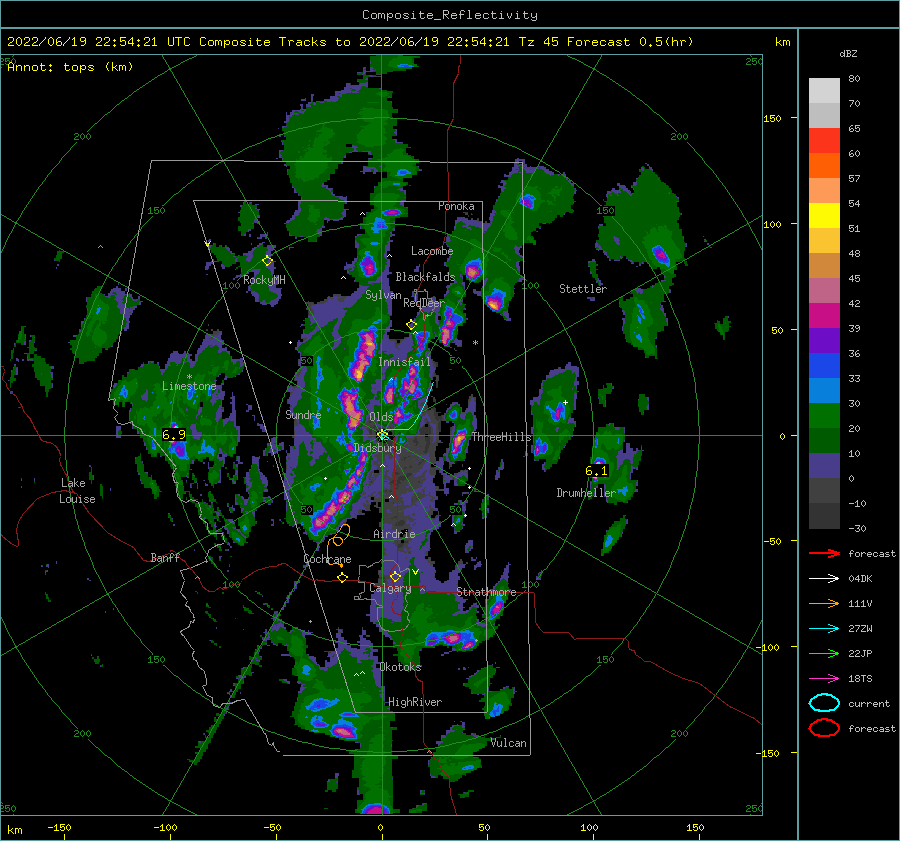Image resolution: width=900 pixels, height=841 pixels.
Task: Click the Airdrie city label
Action: click(394, 534)
